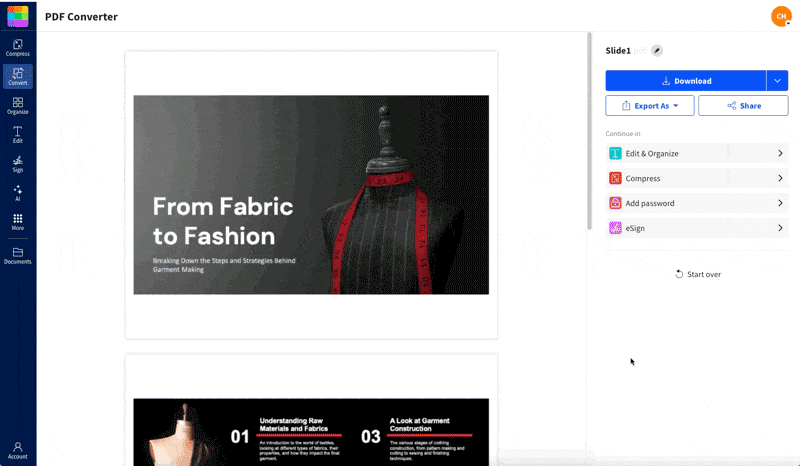Viewport: 800px width, 466px height.
Task: Click the blue Download button
Action: [685, 81]
